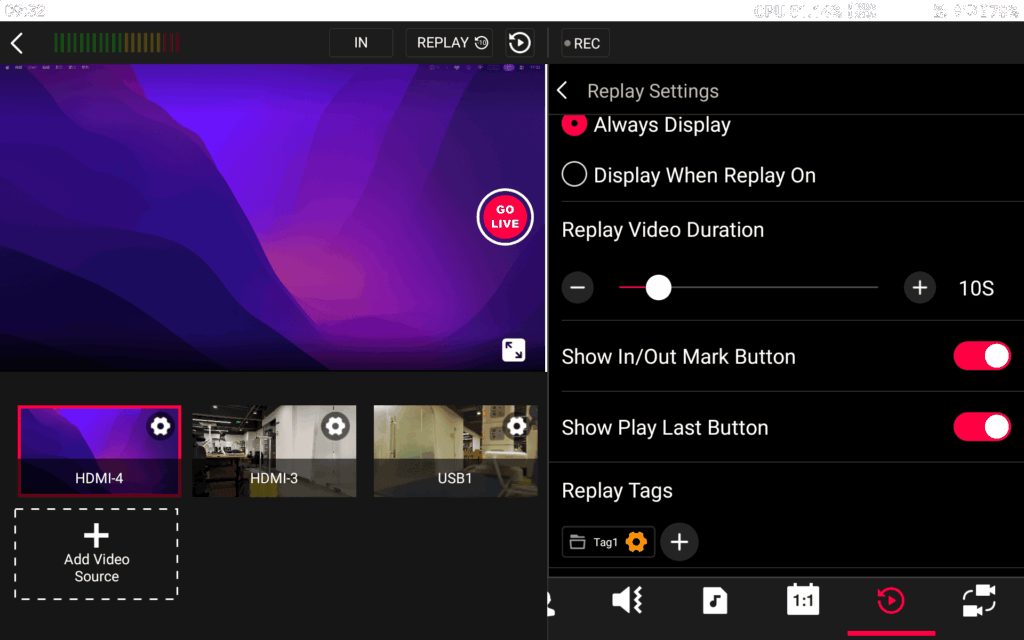
Task: Toggle Show In/Out Mark Button switch
Action: [981, 356]
